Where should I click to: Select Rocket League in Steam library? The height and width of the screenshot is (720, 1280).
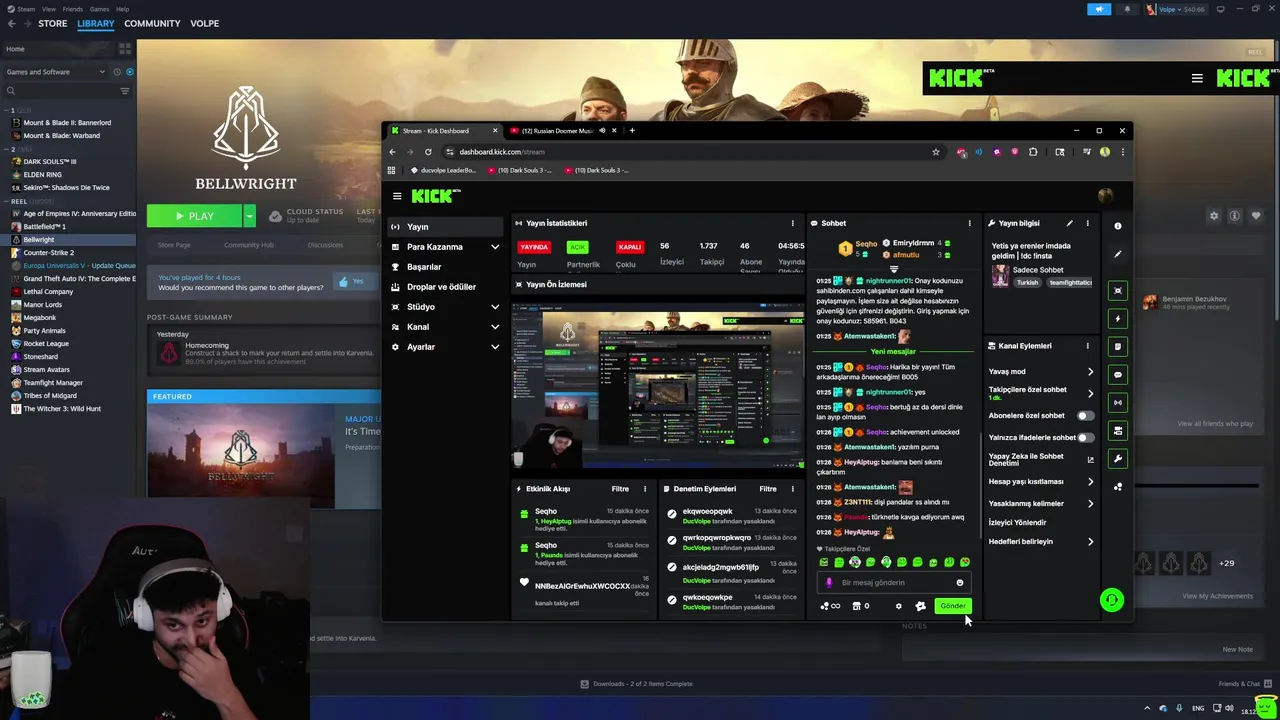[46, 344]
